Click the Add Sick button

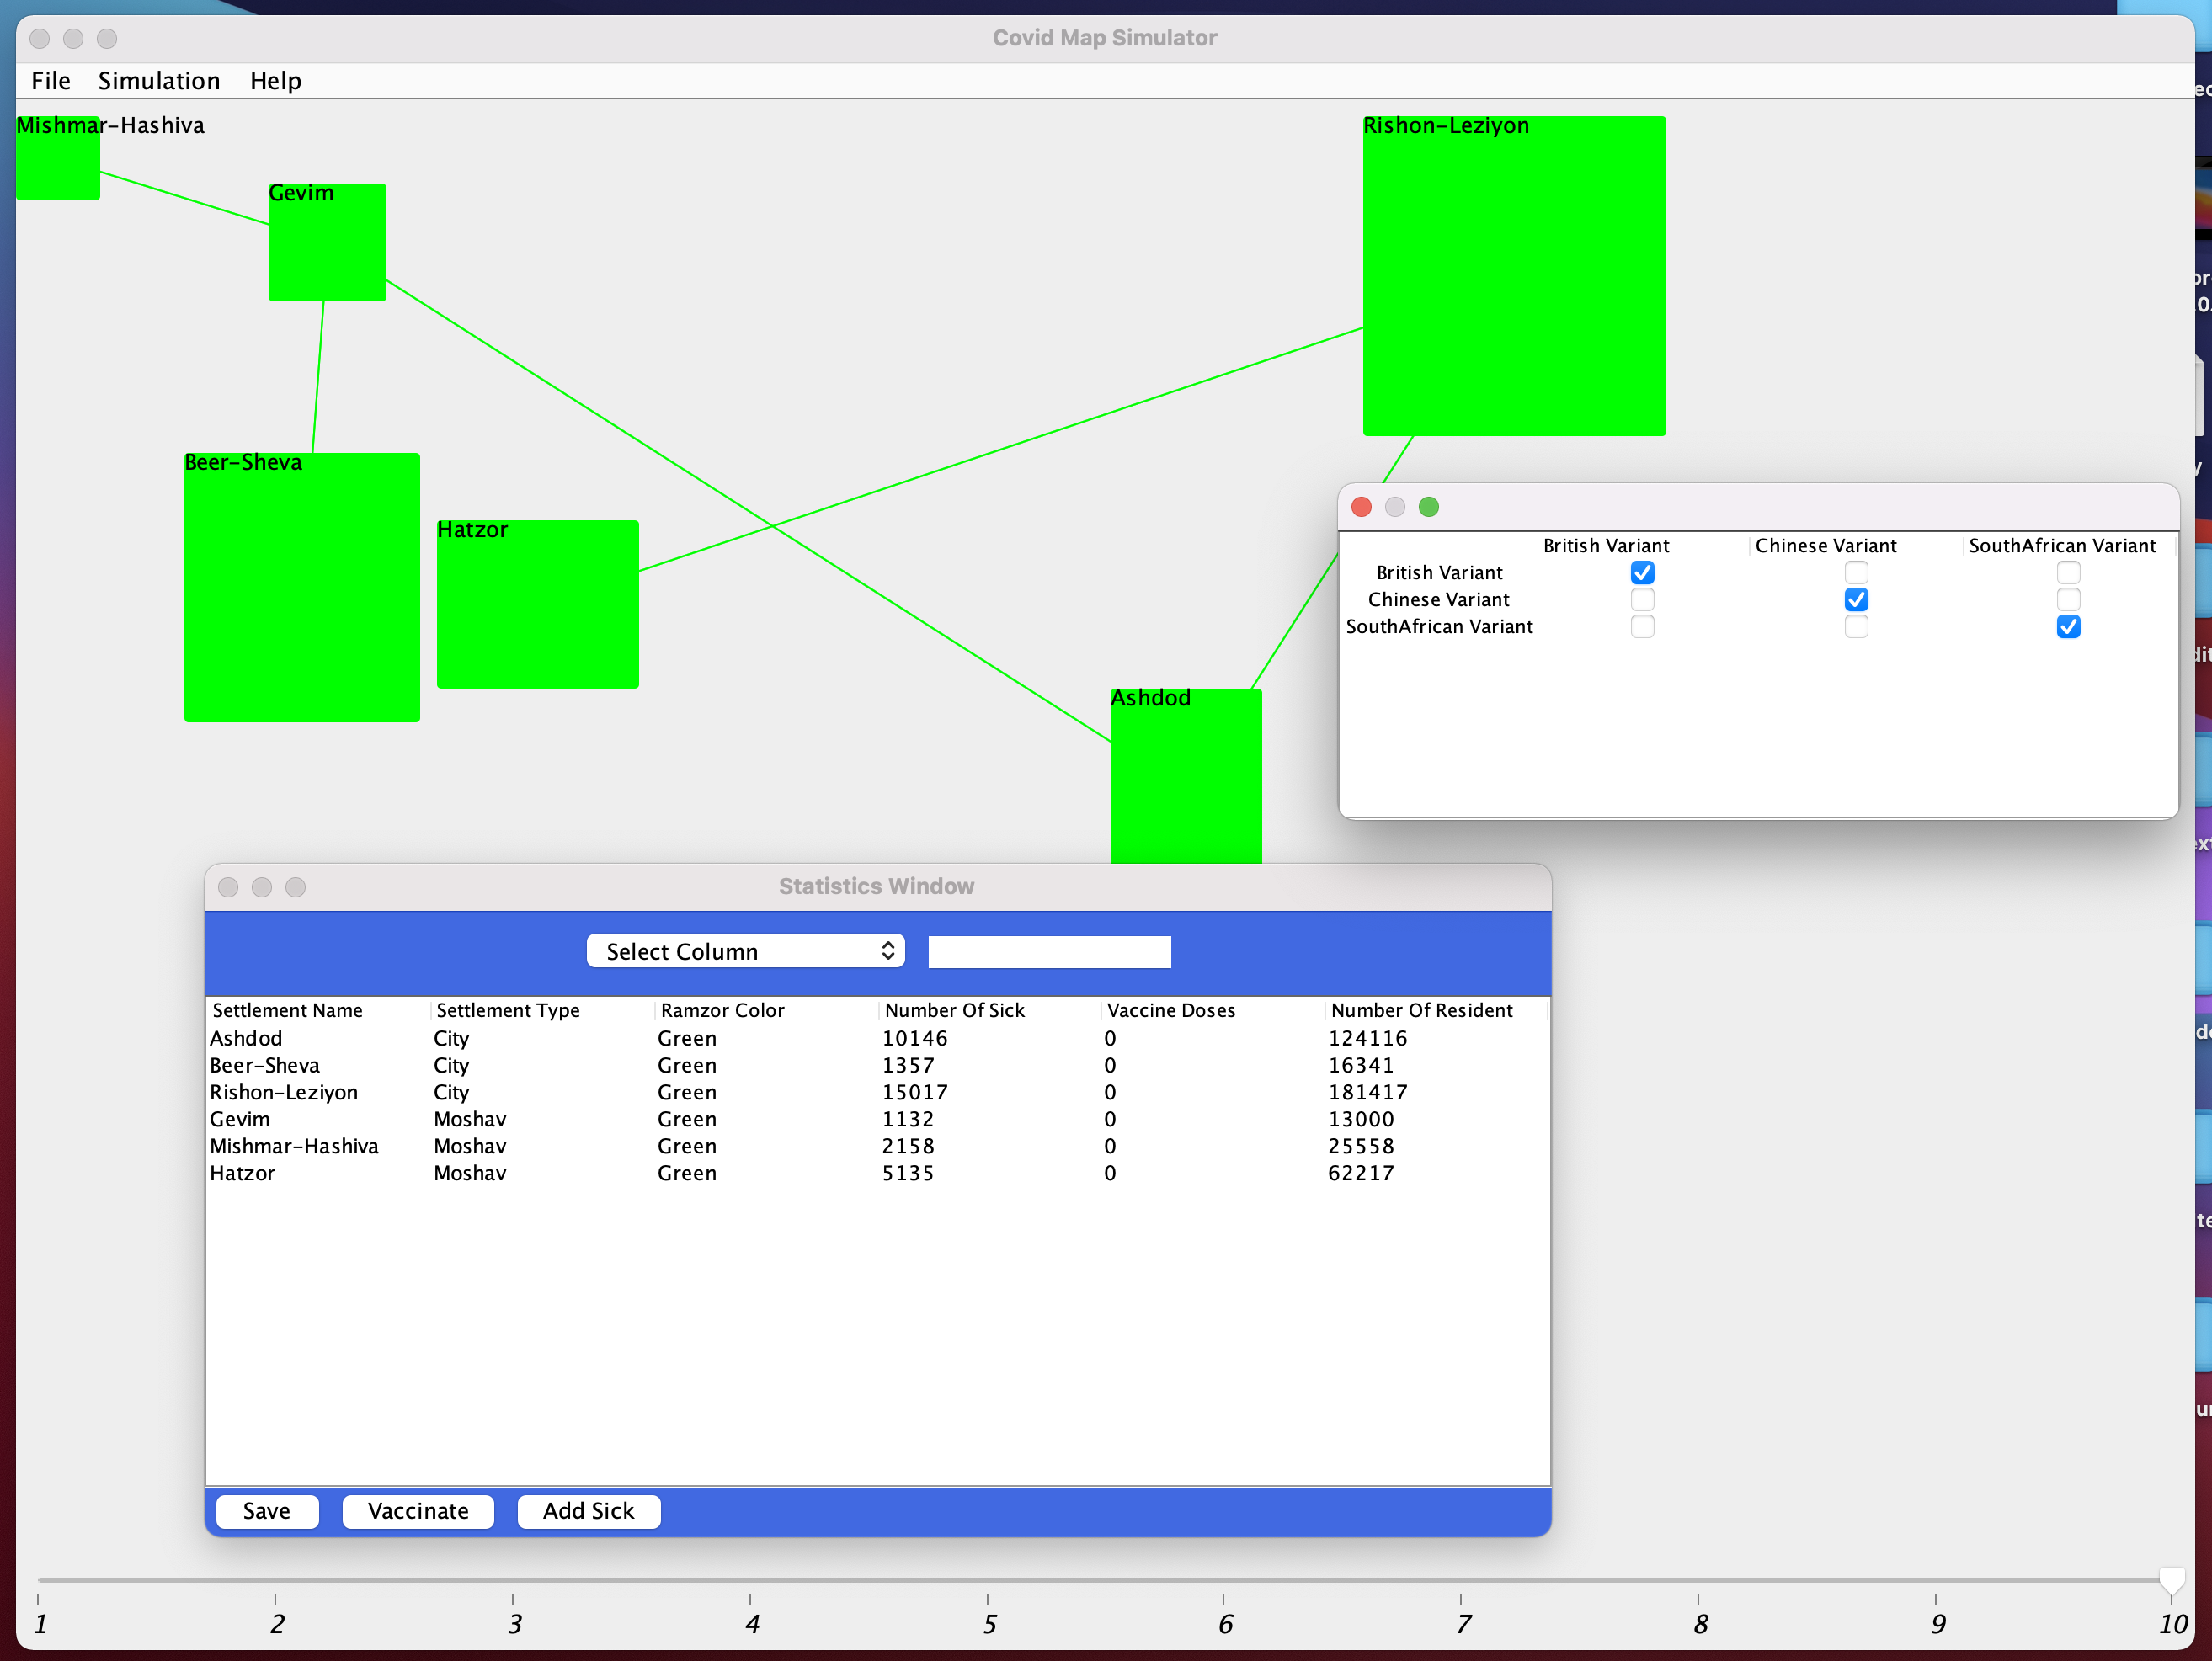click(x=588, y=1511)
